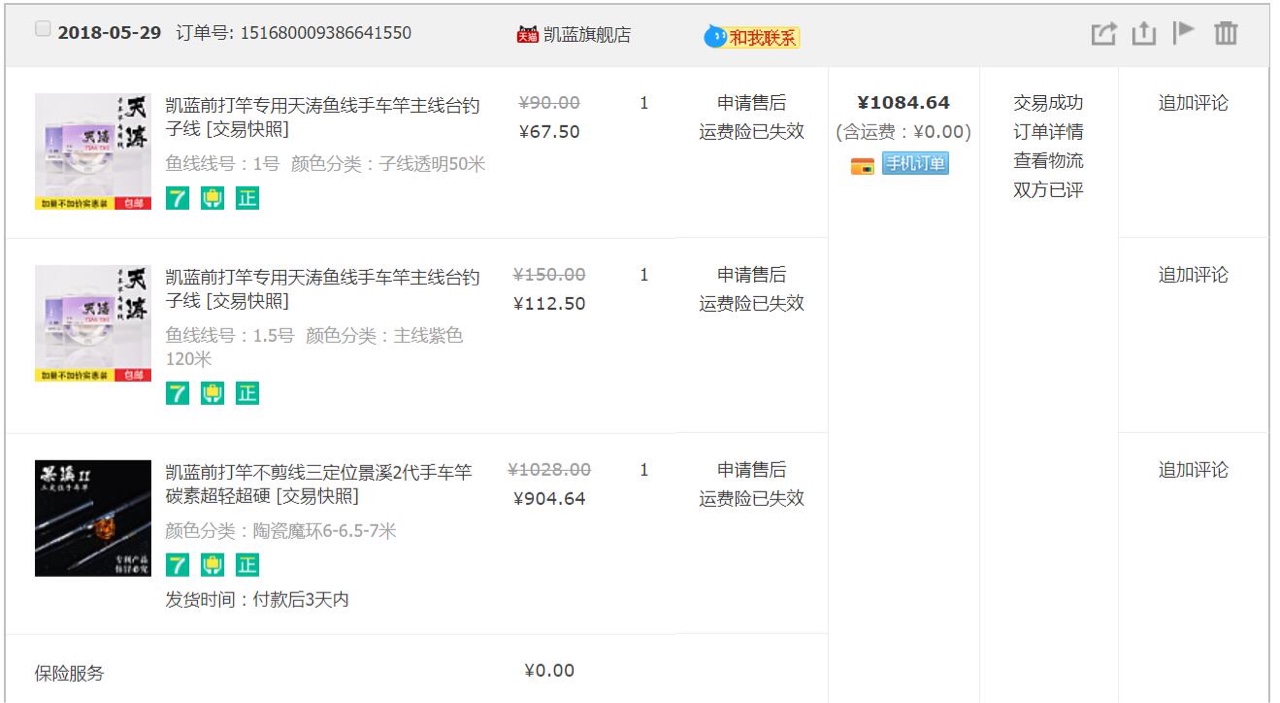Click the 正 genuine icon under 陶瓷魔环6-6.5-7米

point(247,565)
